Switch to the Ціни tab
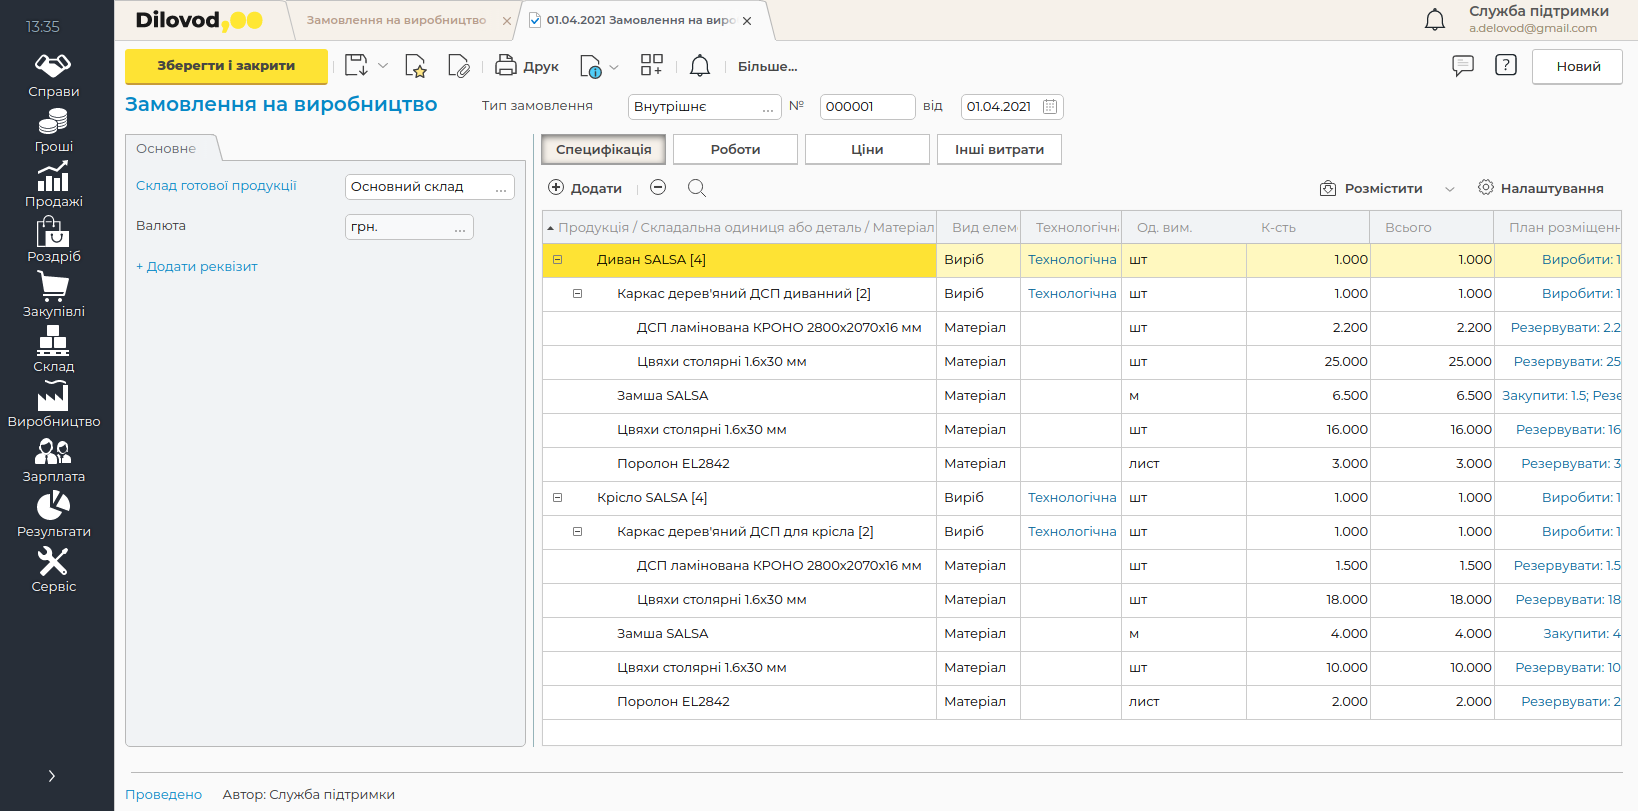1638x811 pixels. pyautogui.click(x=867, y=149)
